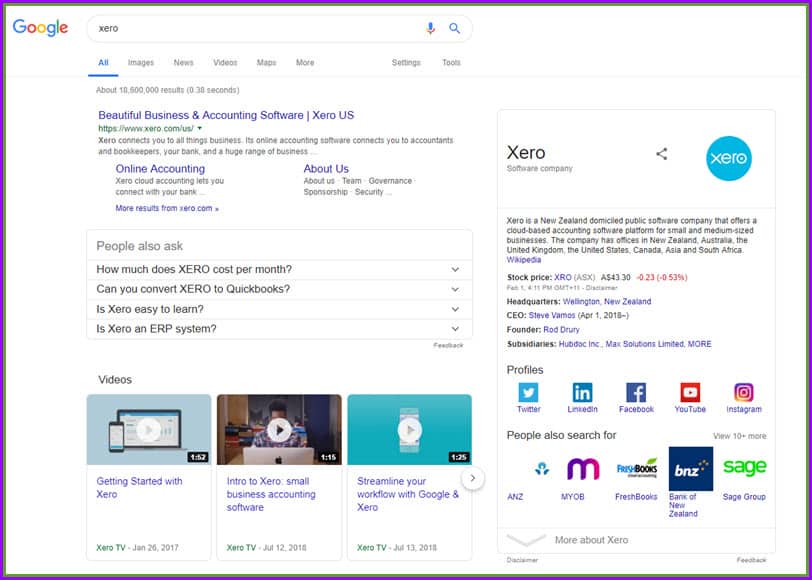
Task: Click the Sponsorship sitelink text
Action: click(x=326, y=192)
